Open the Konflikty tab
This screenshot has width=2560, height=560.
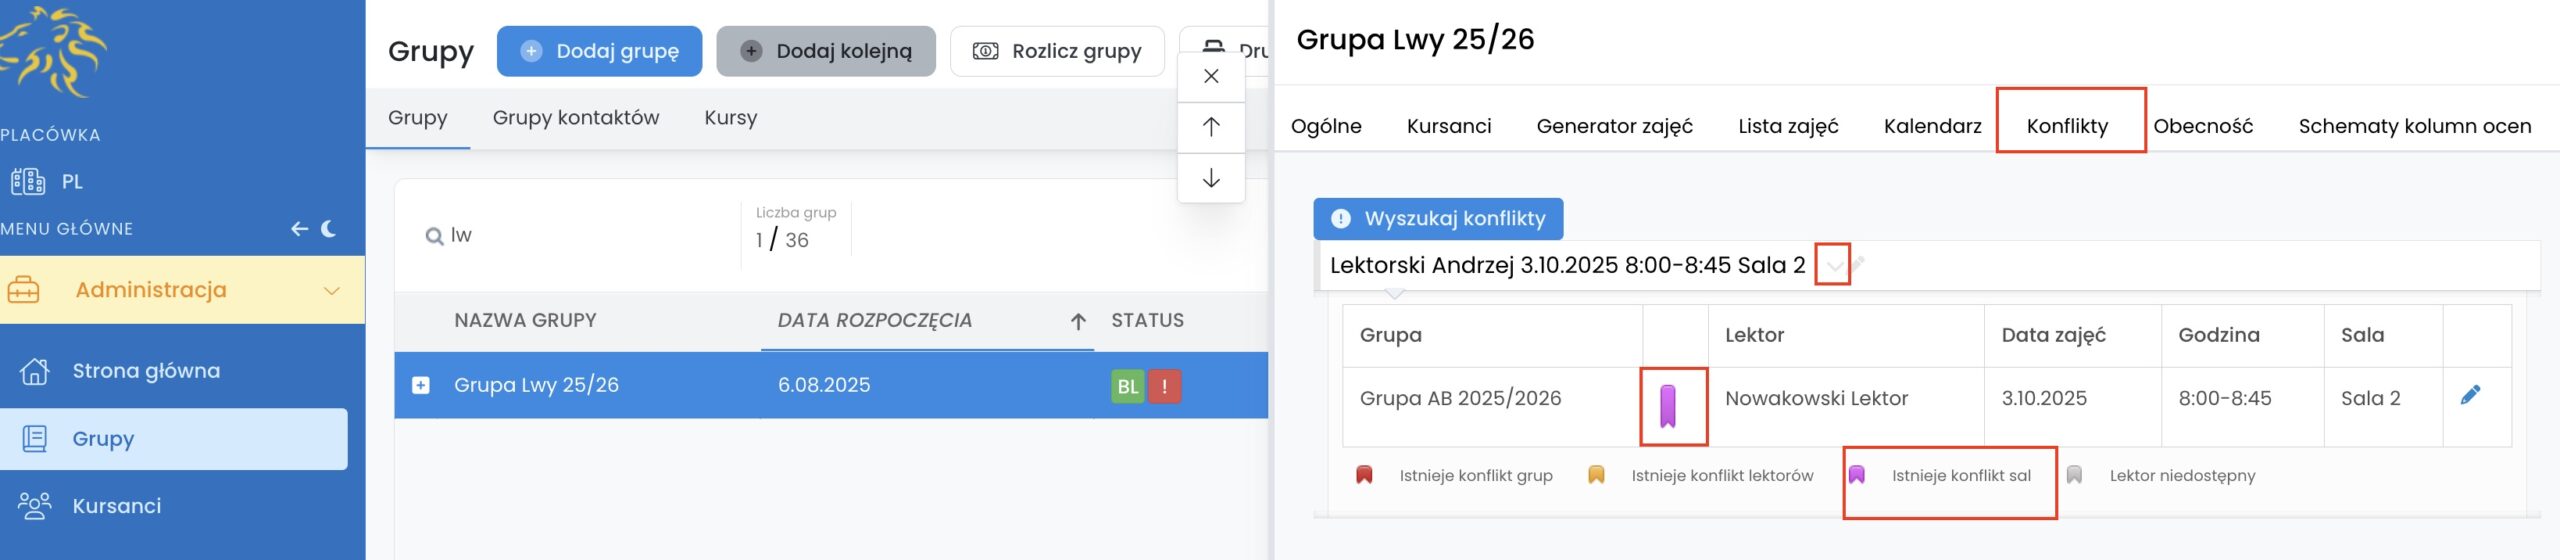2066,126
